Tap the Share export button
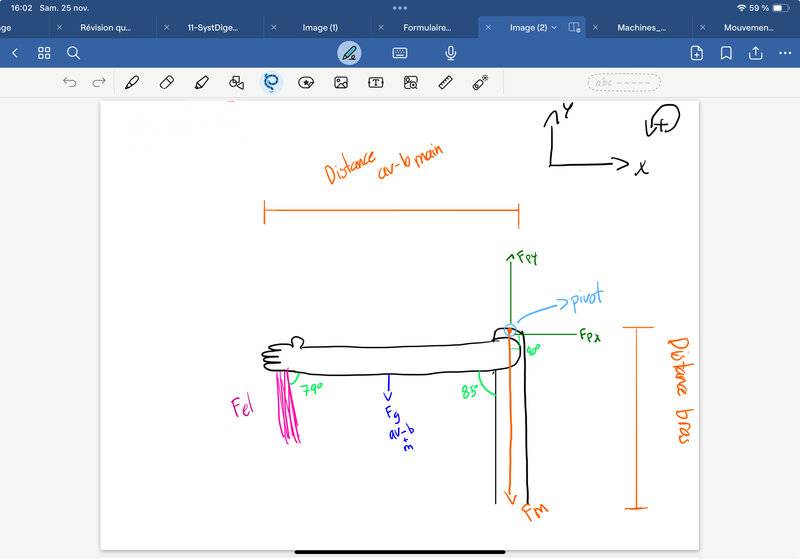The width and height of the screenshot is (800, 559). pyautogui.click(x=756, y=53)
